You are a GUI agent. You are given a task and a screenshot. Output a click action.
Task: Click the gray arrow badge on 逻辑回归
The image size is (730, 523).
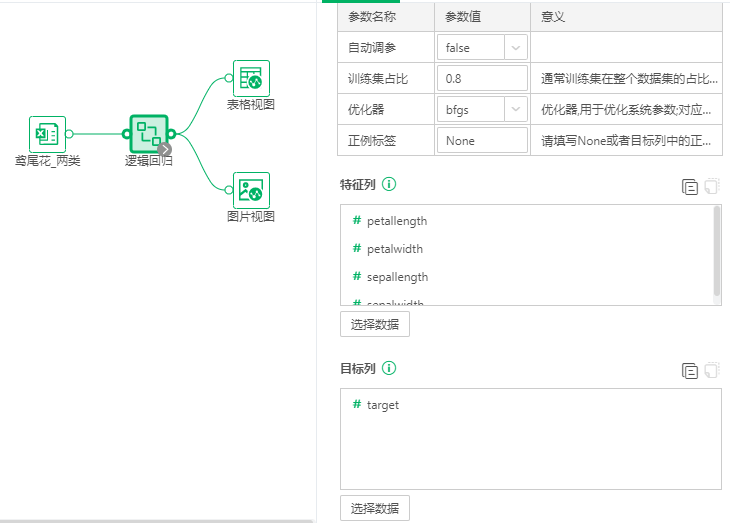(x=166, y=149)
